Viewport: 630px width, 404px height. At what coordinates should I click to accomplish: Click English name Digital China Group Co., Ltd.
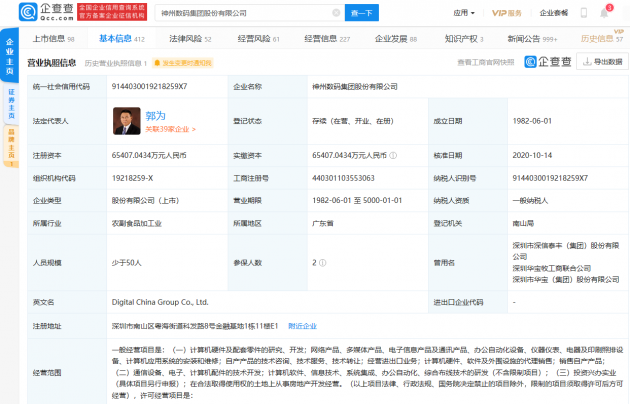[x=160, y=302]
